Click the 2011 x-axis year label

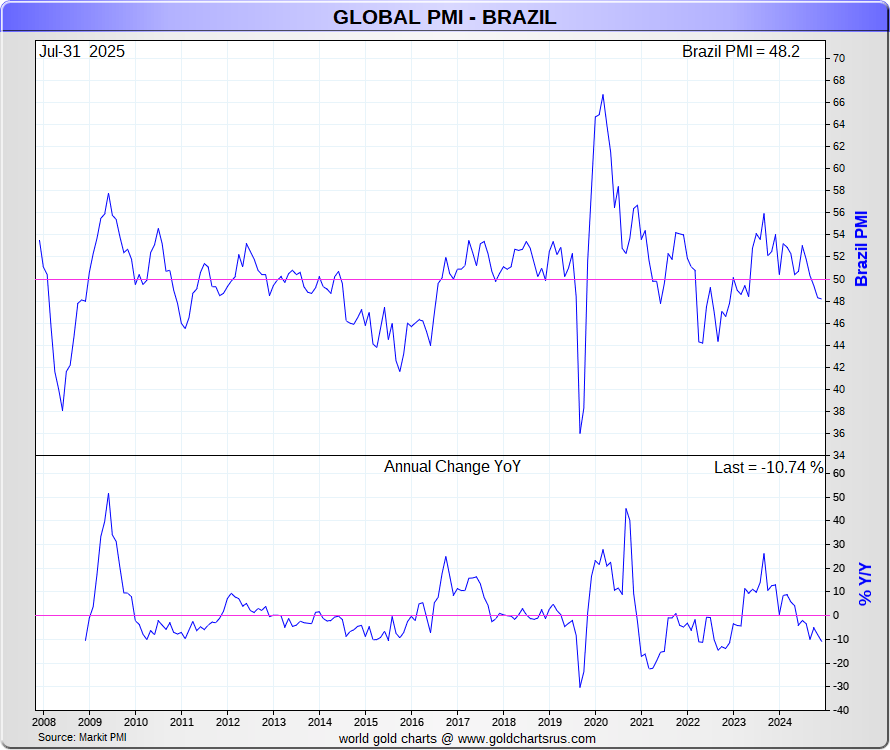[x=182, y=722]
